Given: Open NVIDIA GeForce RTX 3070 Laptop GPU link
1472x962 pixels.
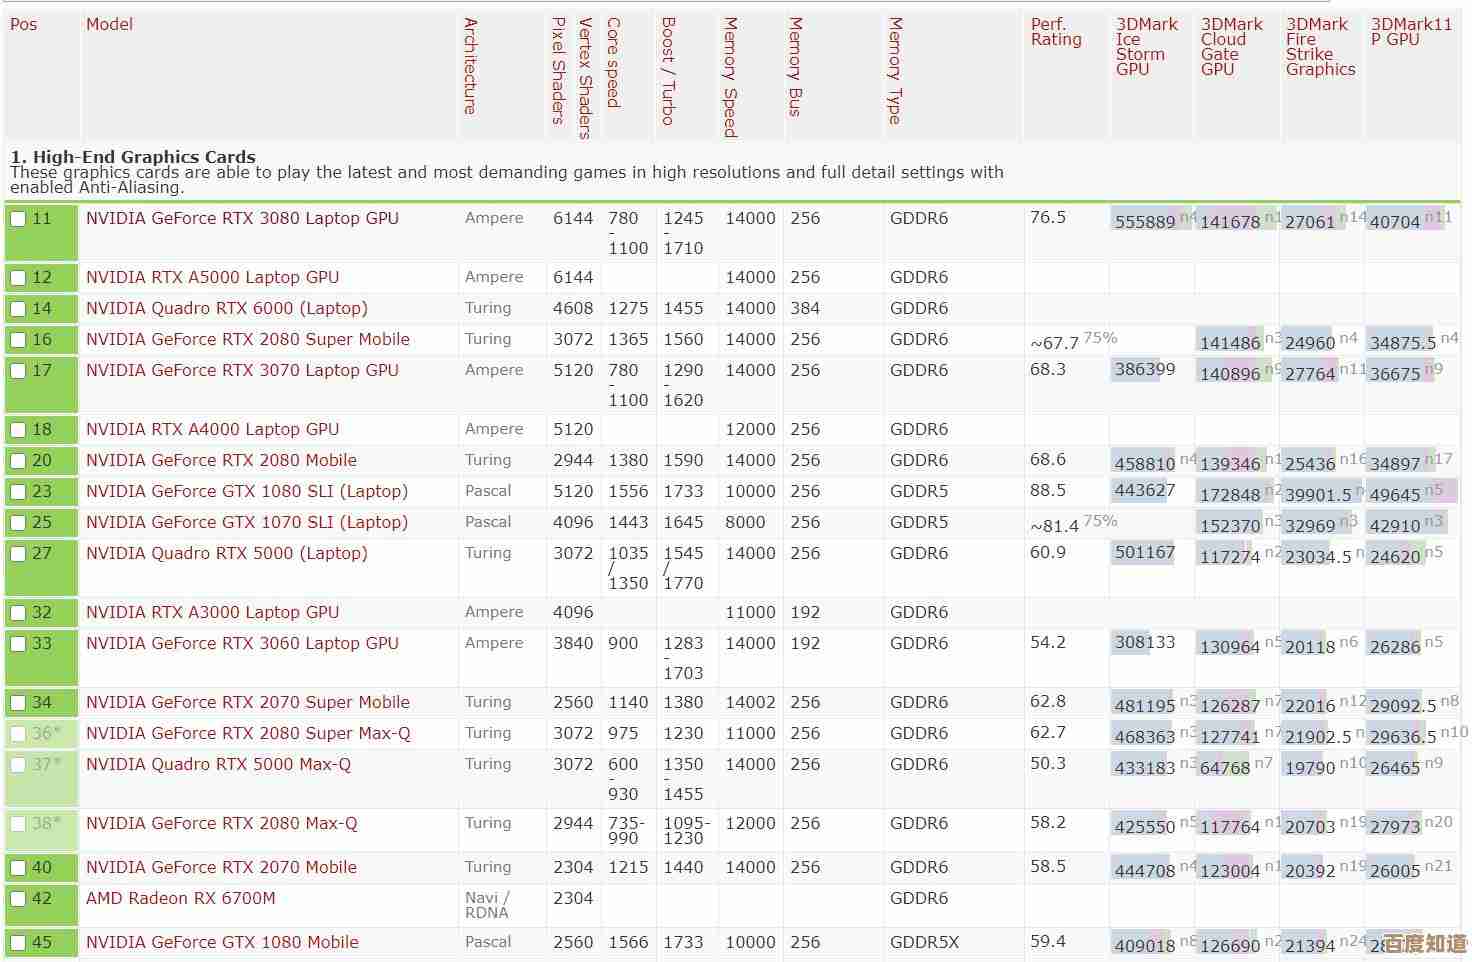Looking at the screenshot, I should pyautogui.click(x=242, y=370).
